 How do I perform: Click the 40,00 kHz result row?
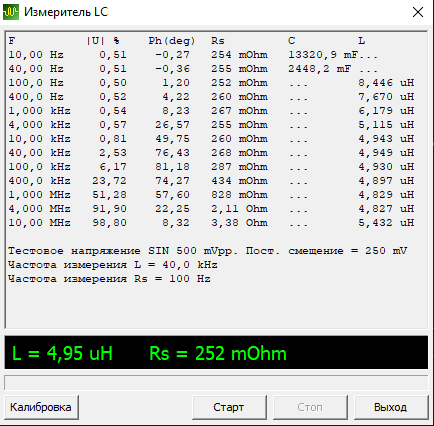click(x=211, y=153)
